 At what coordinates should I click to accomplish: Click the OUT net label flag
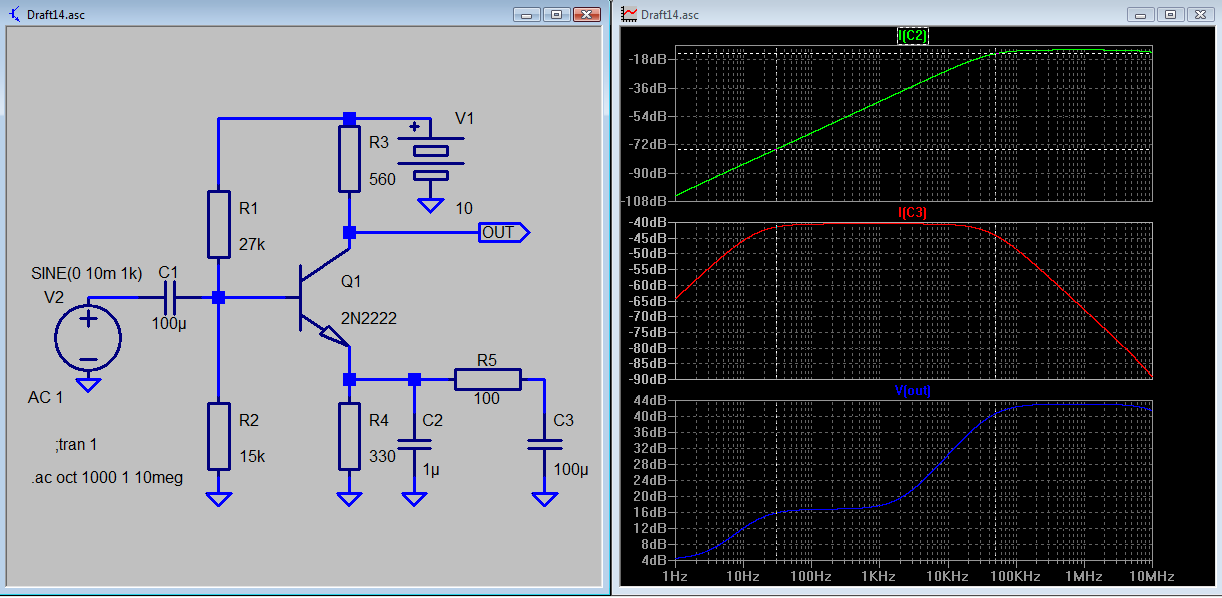(504, 232)
